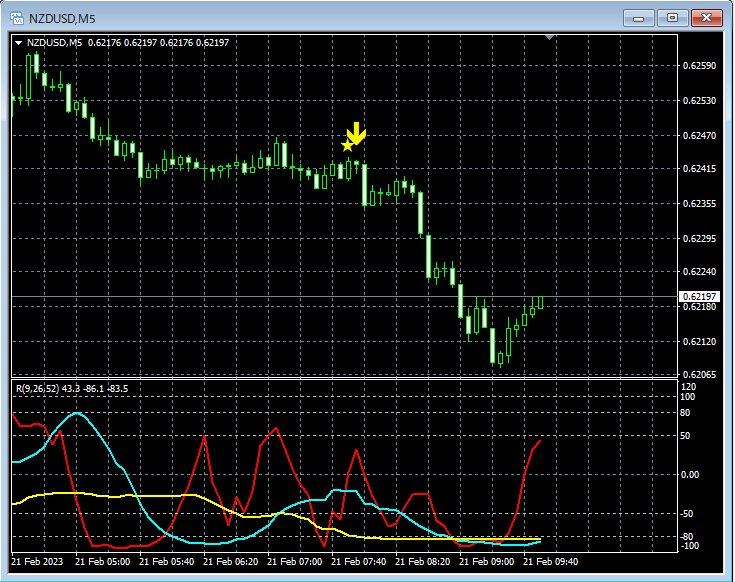
Task: Click price scale value 0.62590
Action: click(x=699, y=66)
